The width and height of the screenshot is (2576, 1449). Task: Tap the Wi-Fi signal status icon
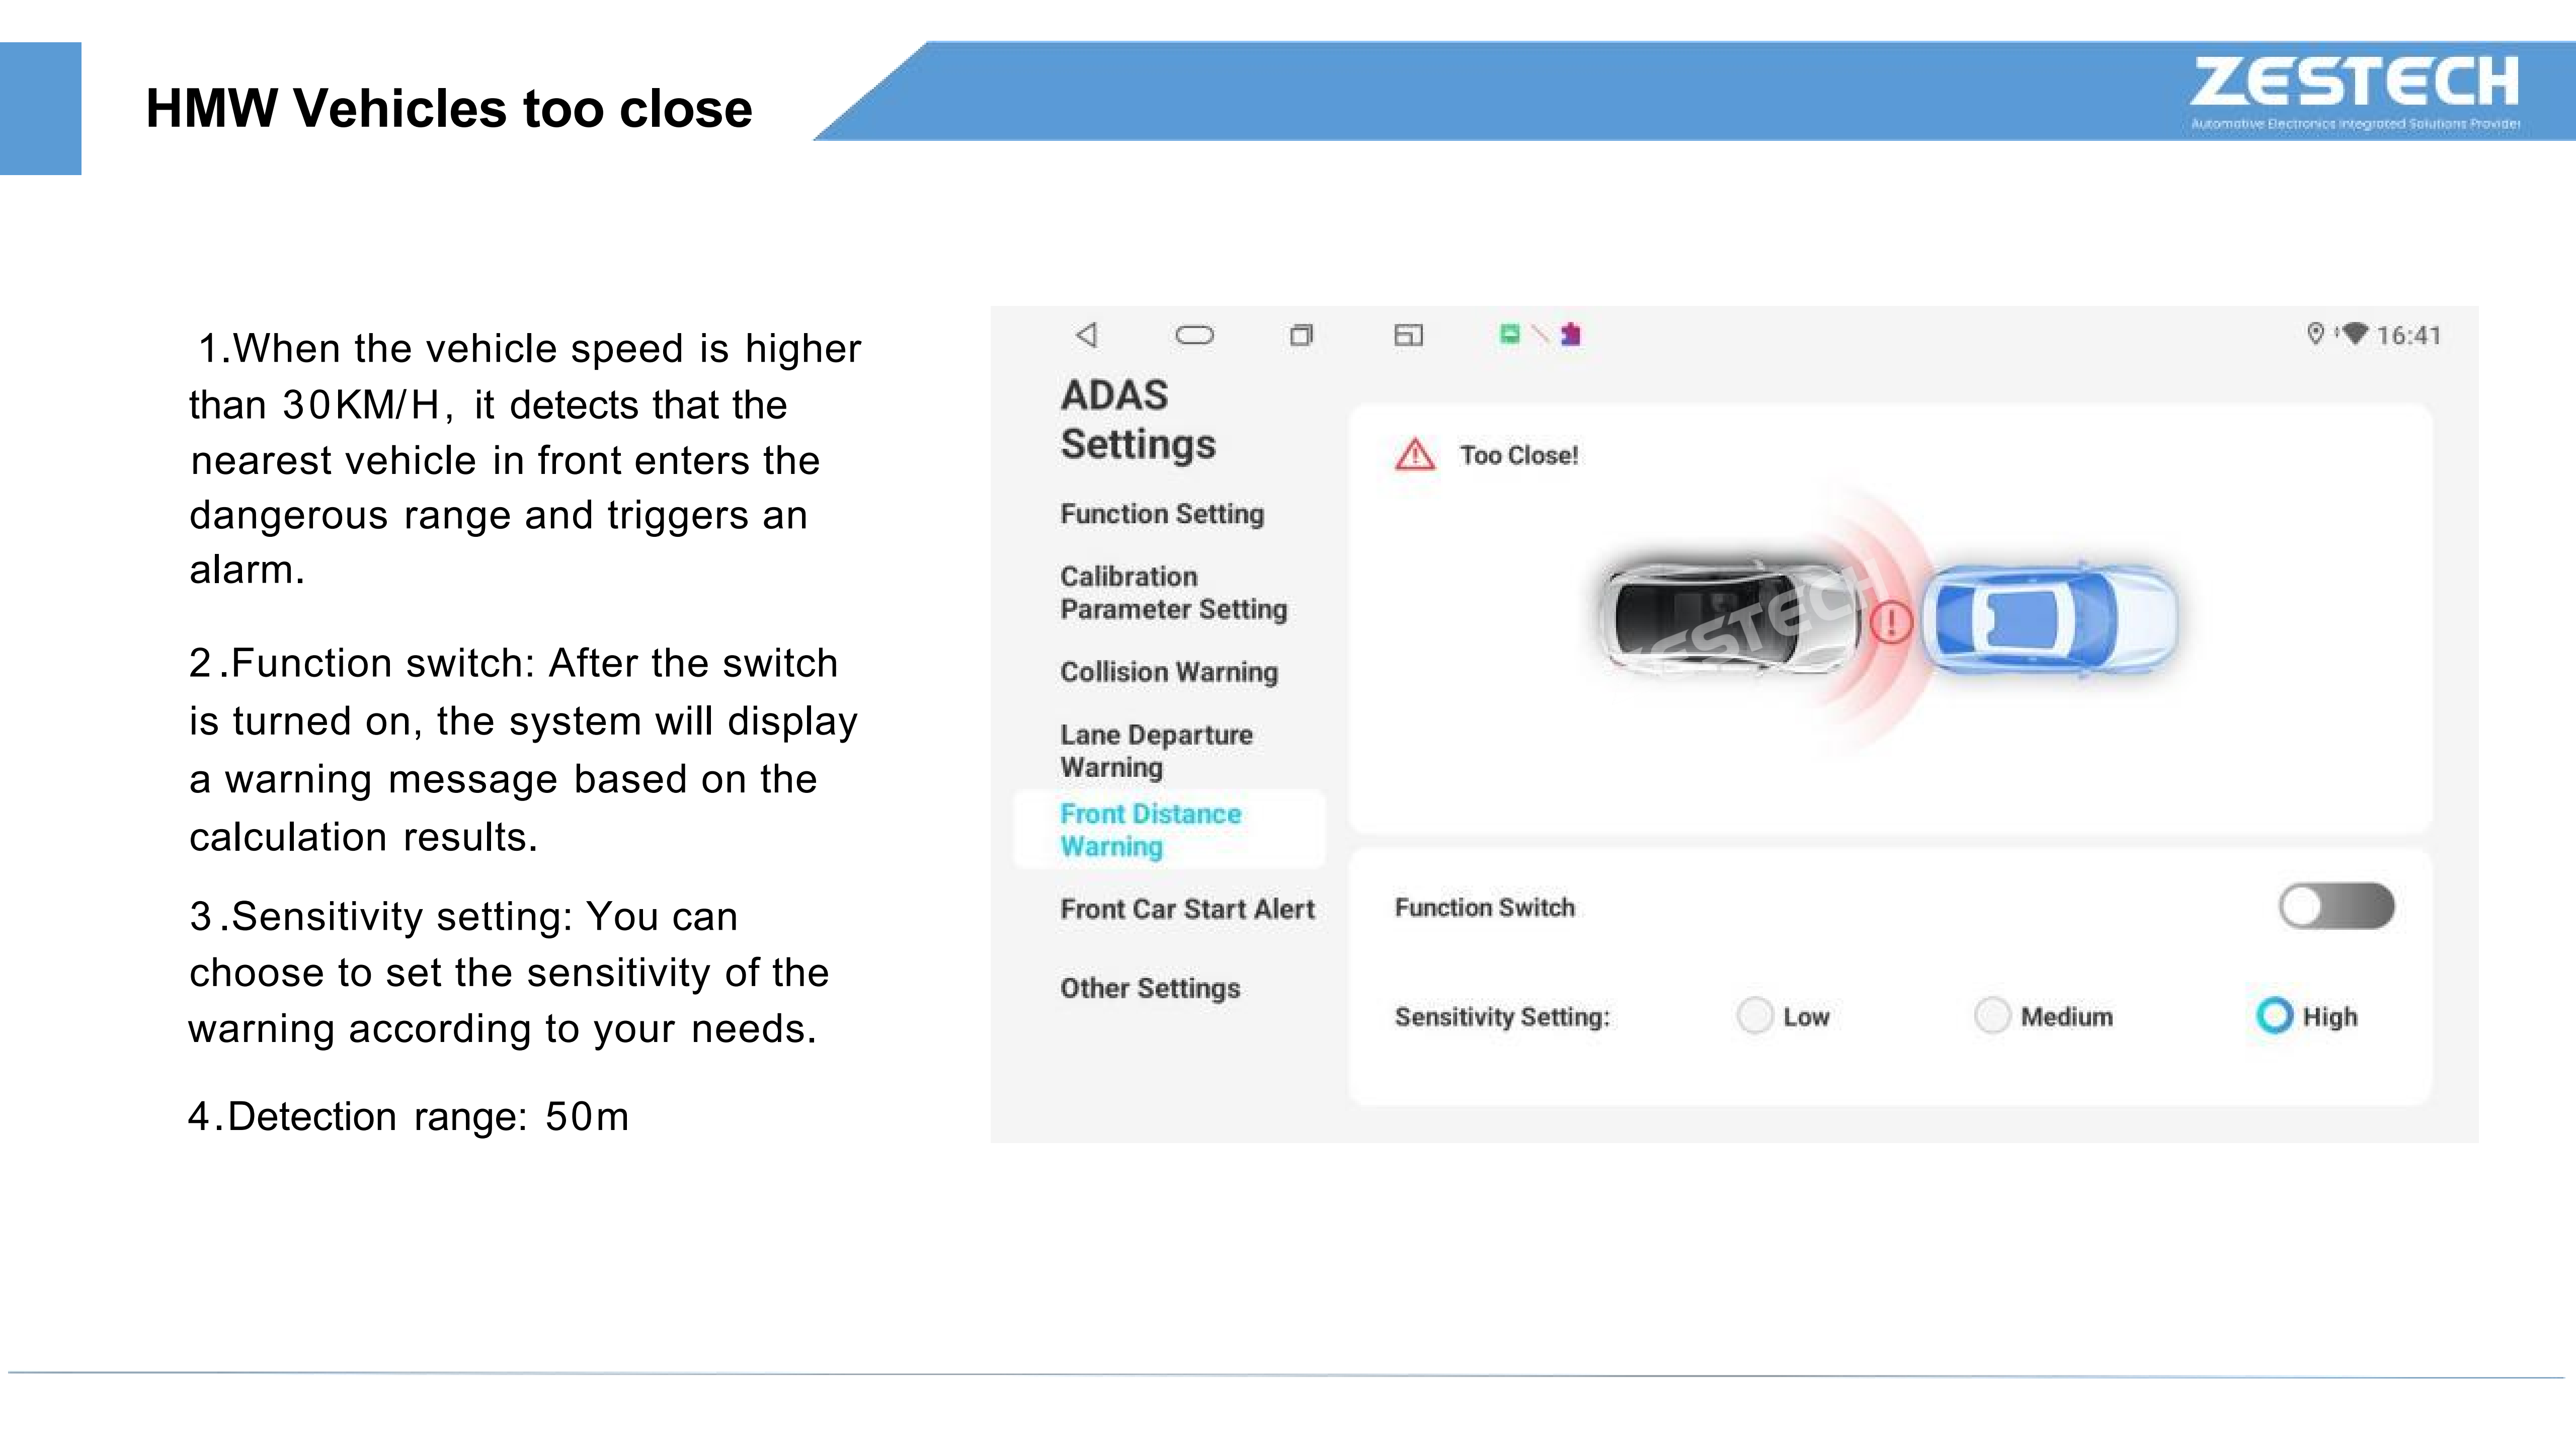(2355, 333)
